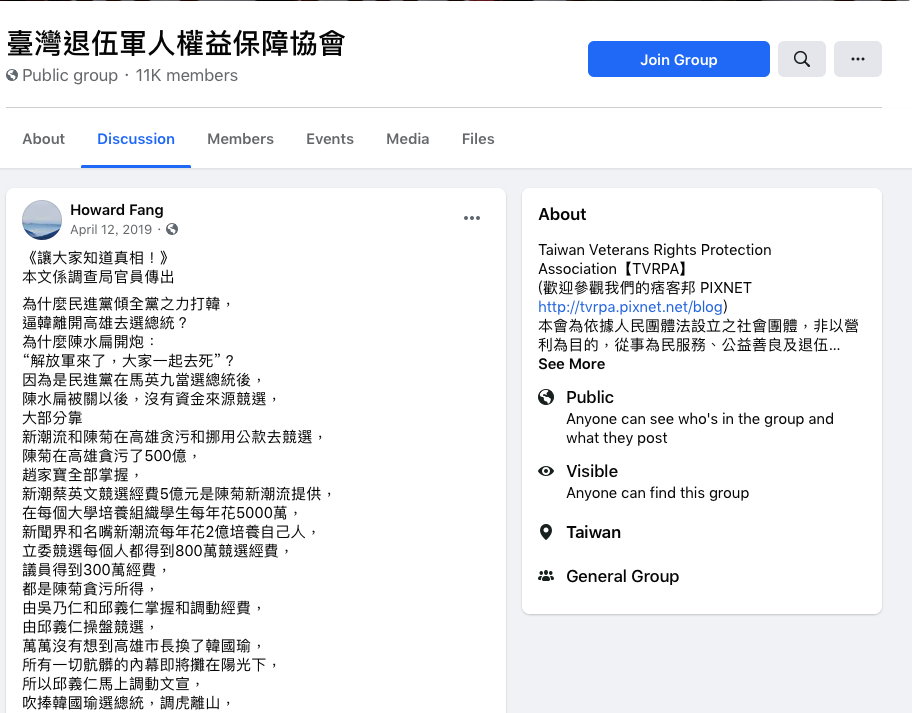Click the text 'Anyone can find this group'
The width and height of the screenshot is (912, 713).
[x=657, y=493]
